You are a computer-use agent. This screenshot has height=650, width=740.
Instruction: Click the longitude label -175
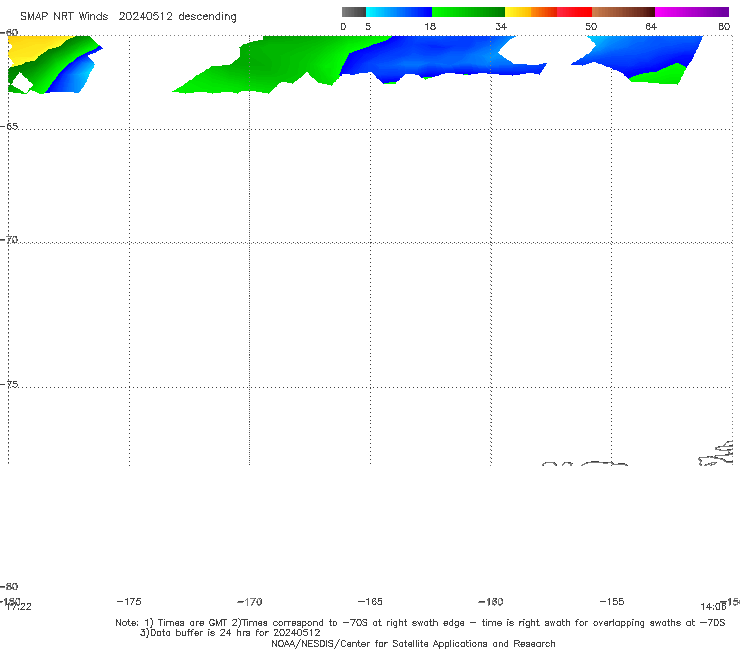129,601
